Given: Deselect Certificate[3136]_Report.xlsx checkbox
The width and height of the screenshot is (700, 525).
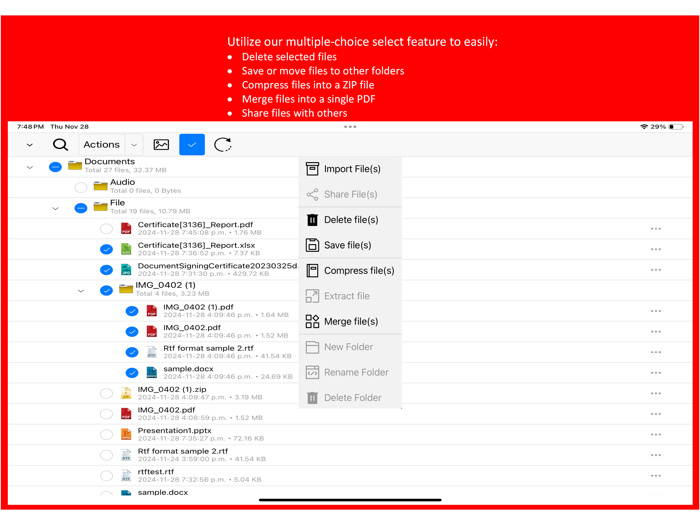Looking at the screenshot, I should pos(106,249).
